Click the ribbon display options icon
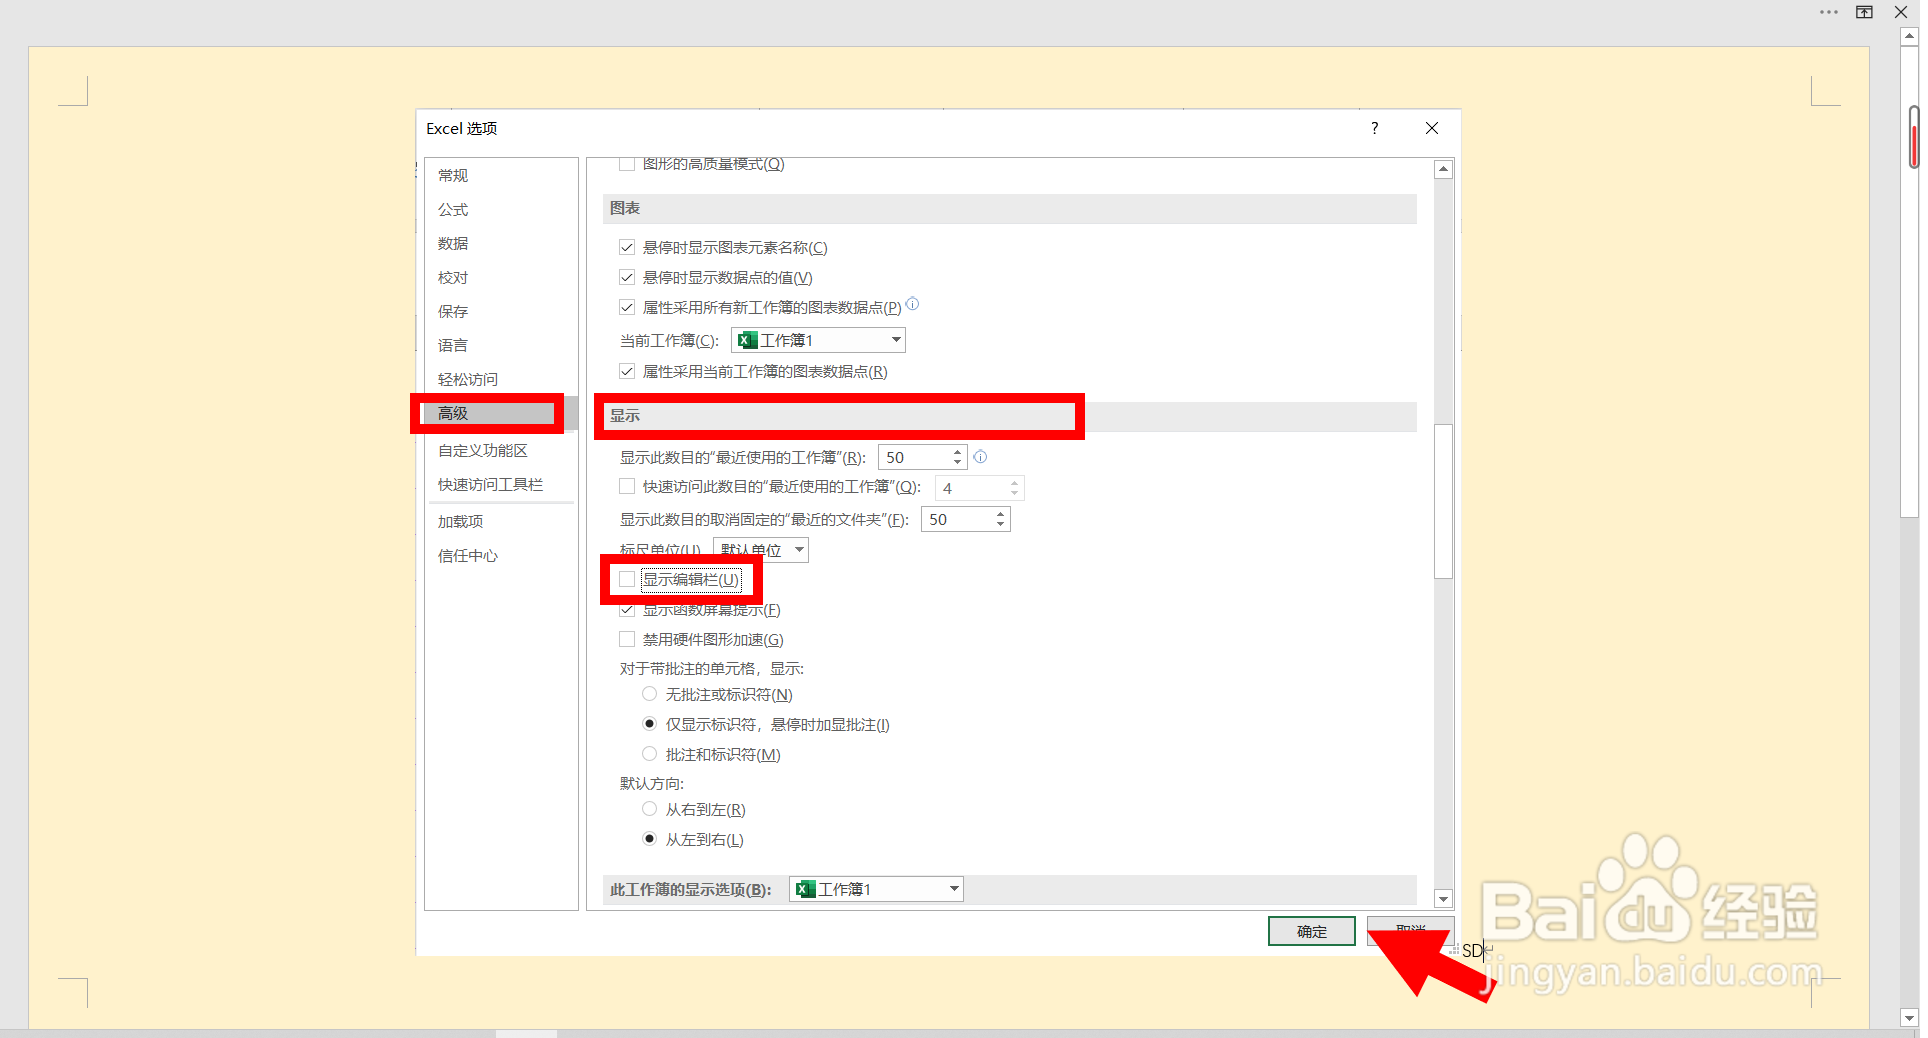 pyautogui.click(x=1865, y=12)
